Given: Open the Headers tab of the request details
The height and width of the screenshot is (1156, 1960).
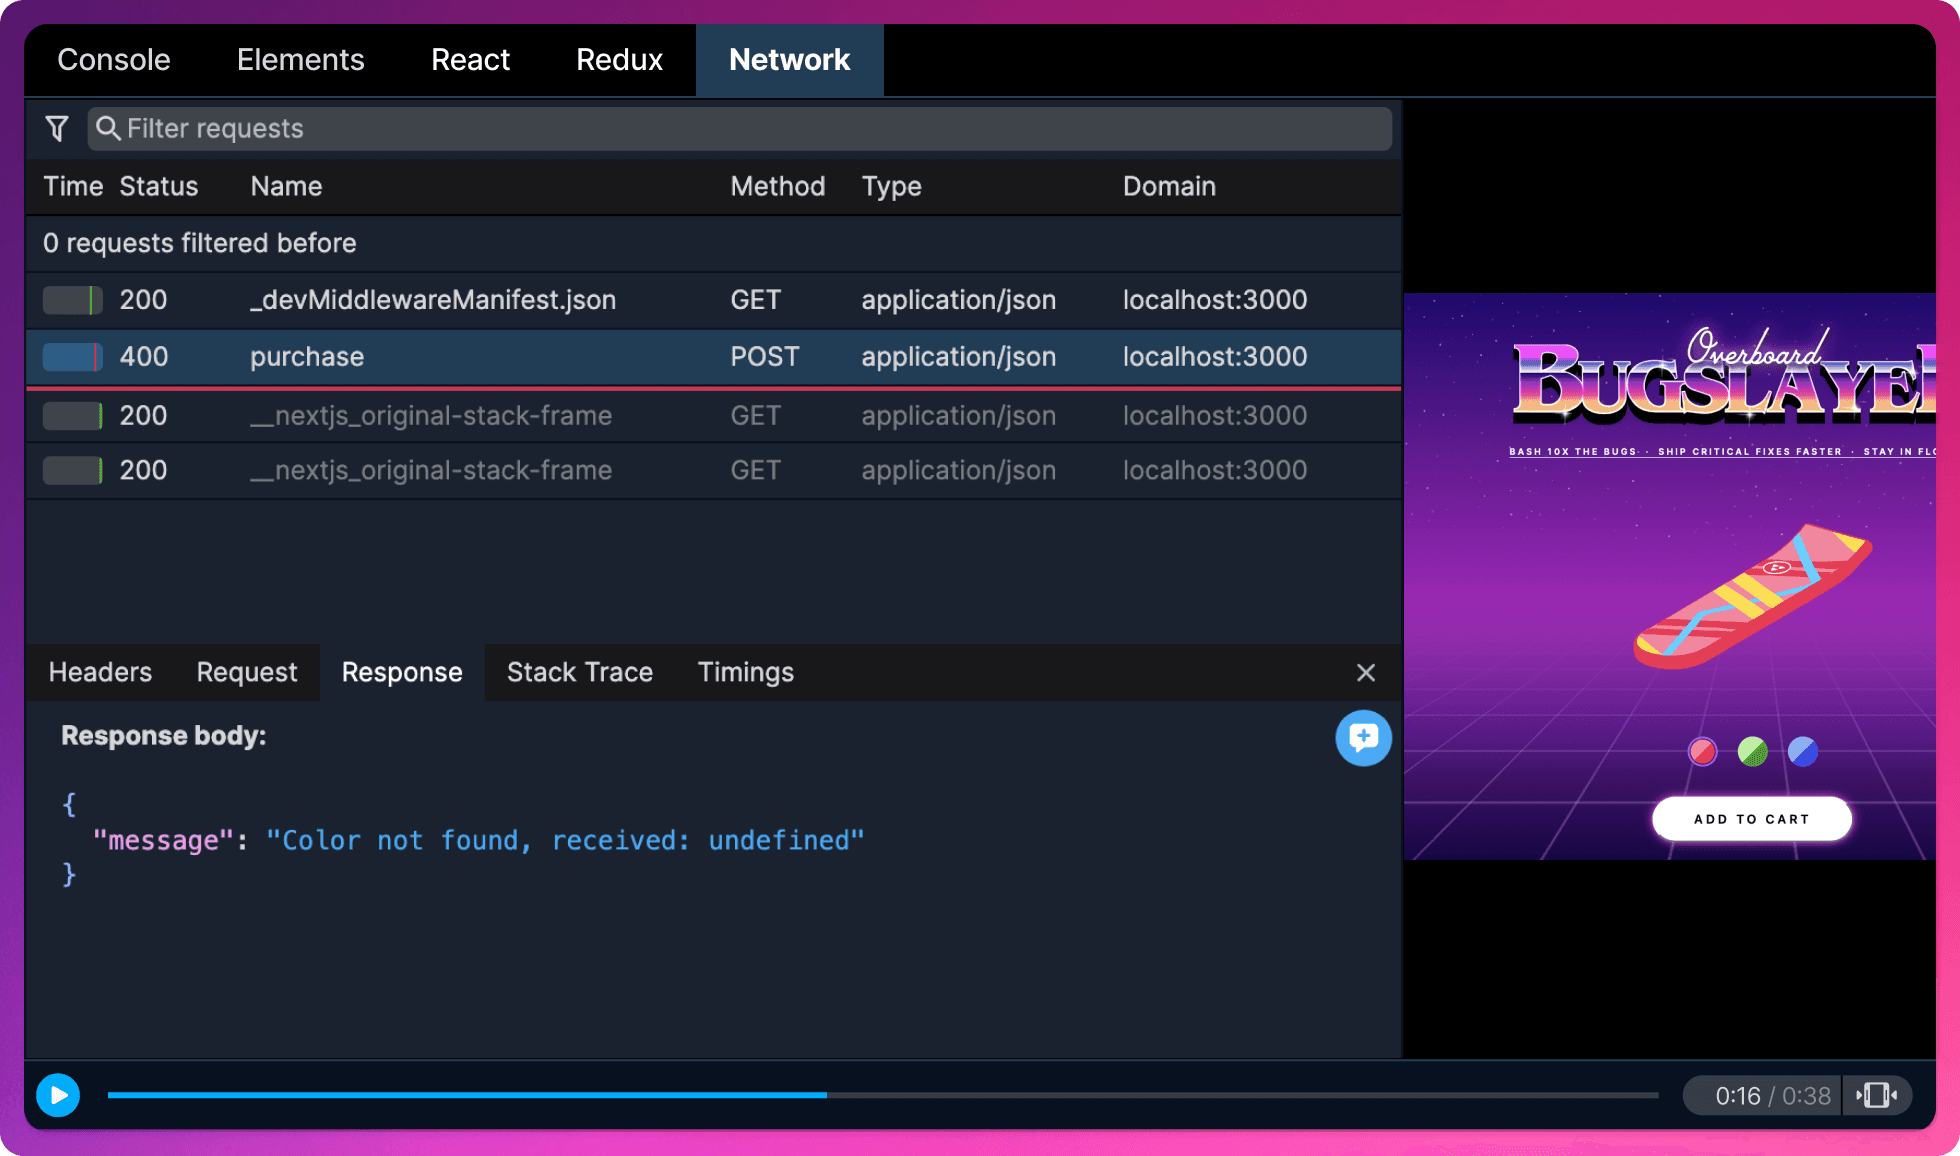Looking at the screenshot, I should [100, 672].
